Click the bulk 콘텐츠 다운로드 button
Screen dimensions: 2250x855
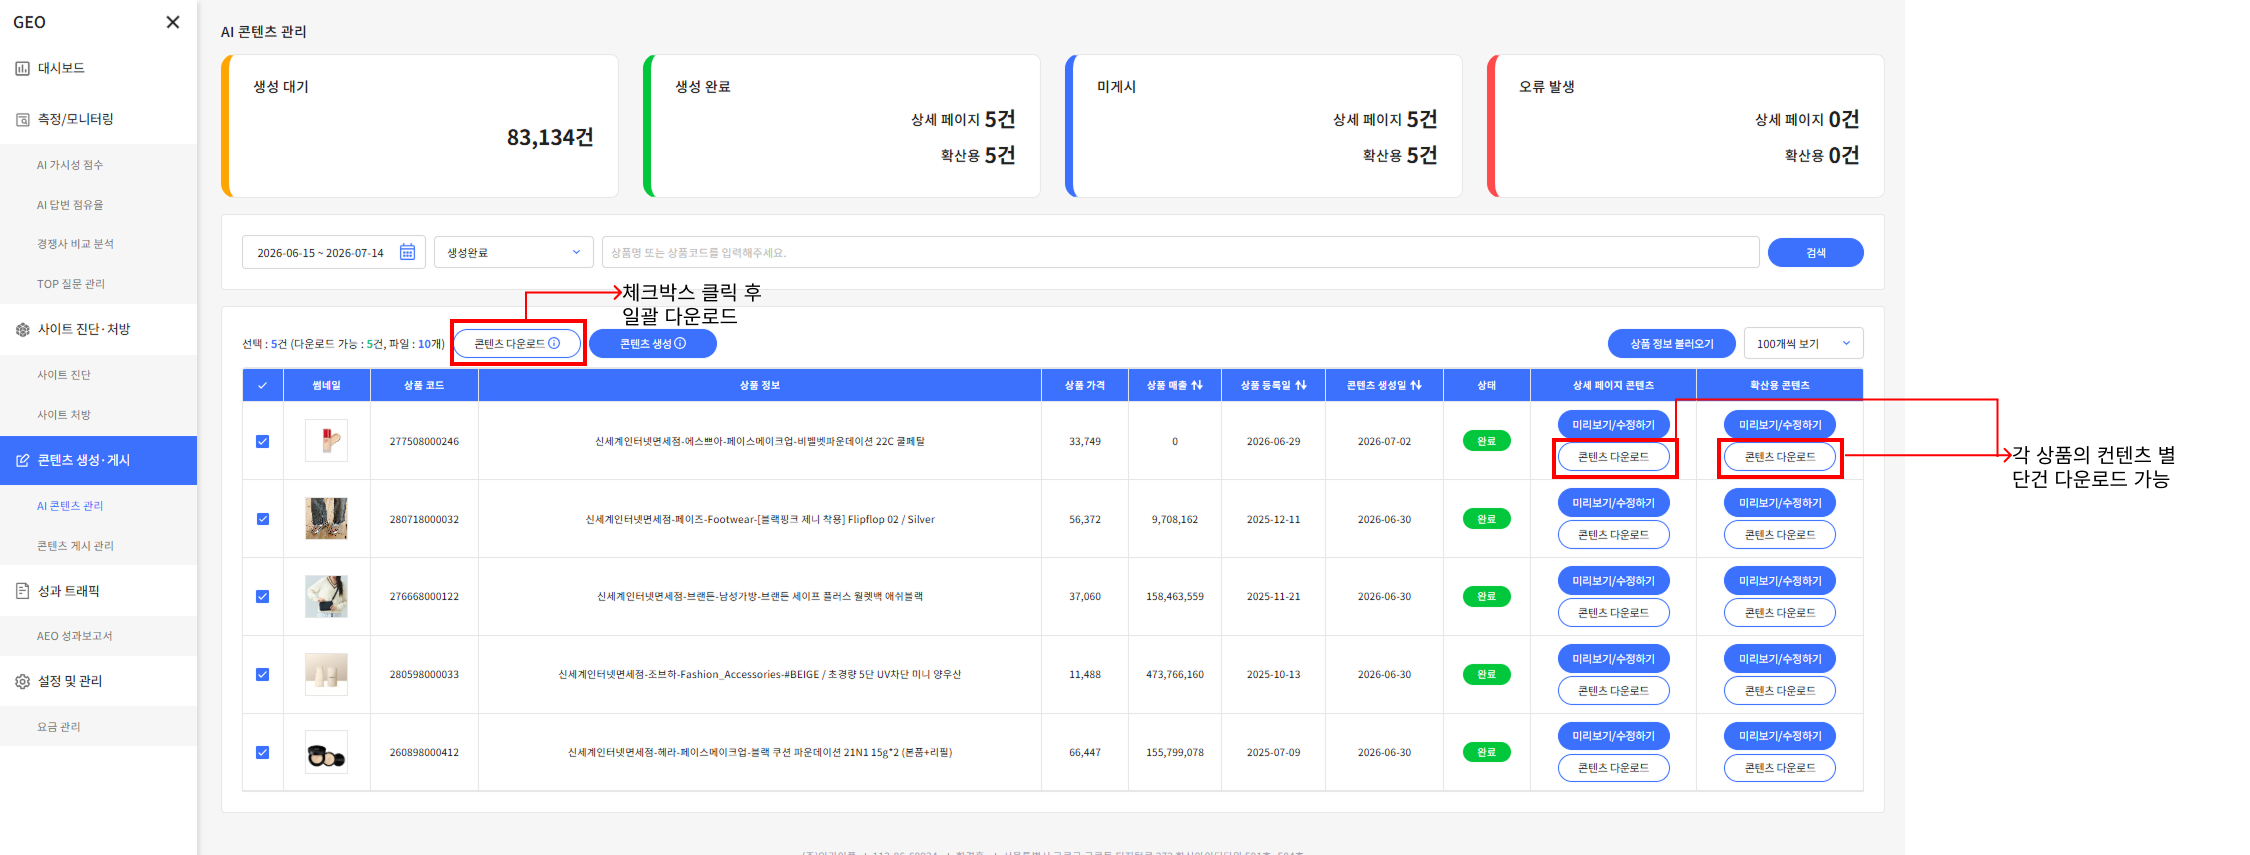517,343
